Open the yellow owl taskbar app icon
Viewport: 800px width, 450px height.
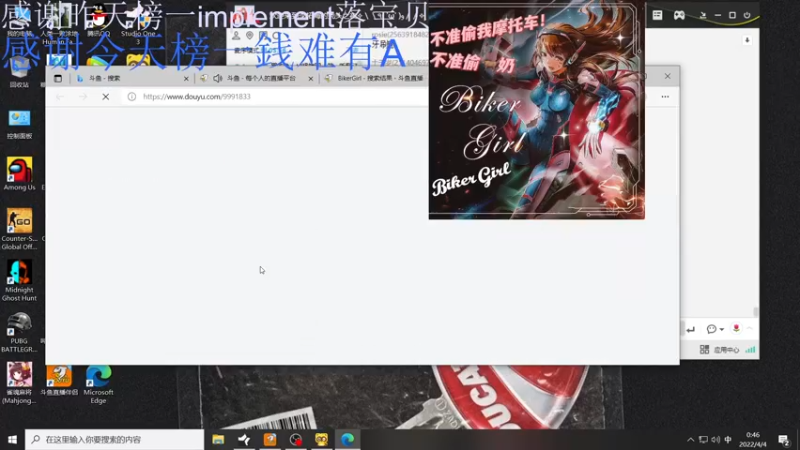pos(321,439)
